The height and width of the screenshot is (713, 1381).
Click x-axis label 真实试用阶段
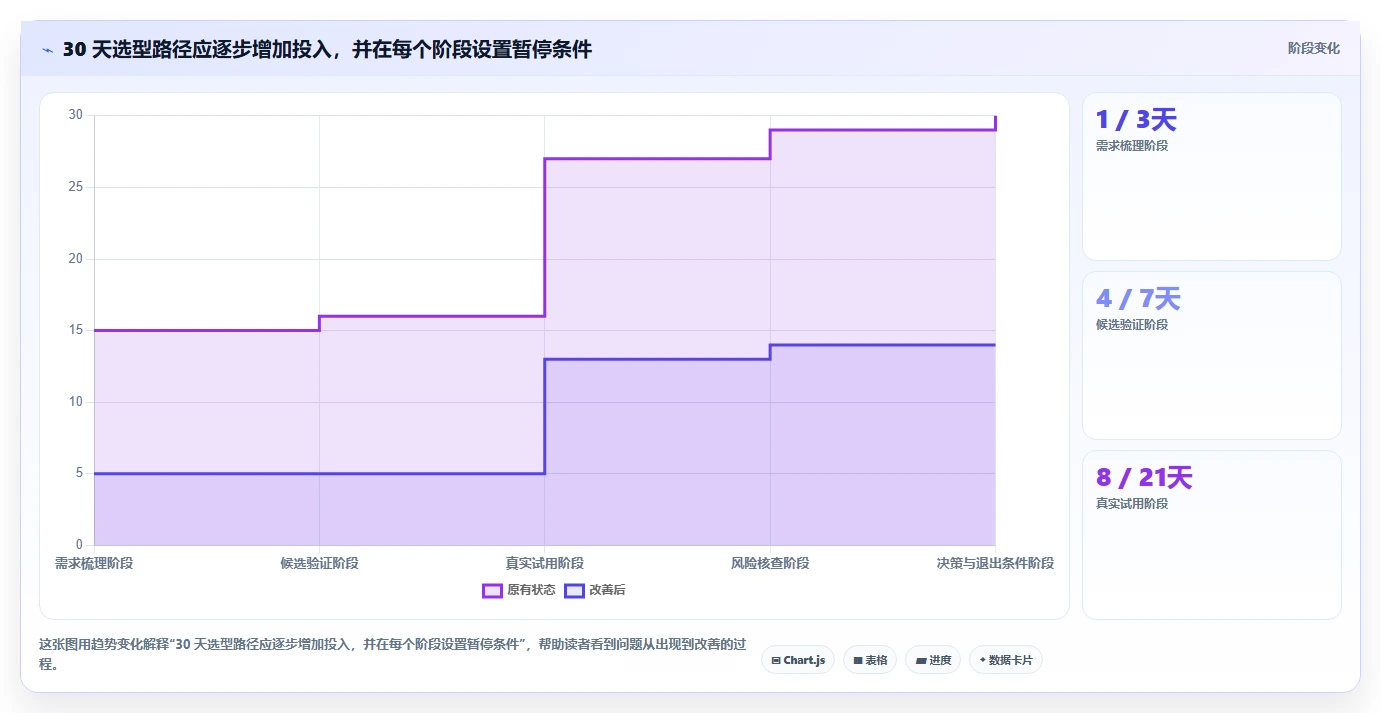pos(545,564)
